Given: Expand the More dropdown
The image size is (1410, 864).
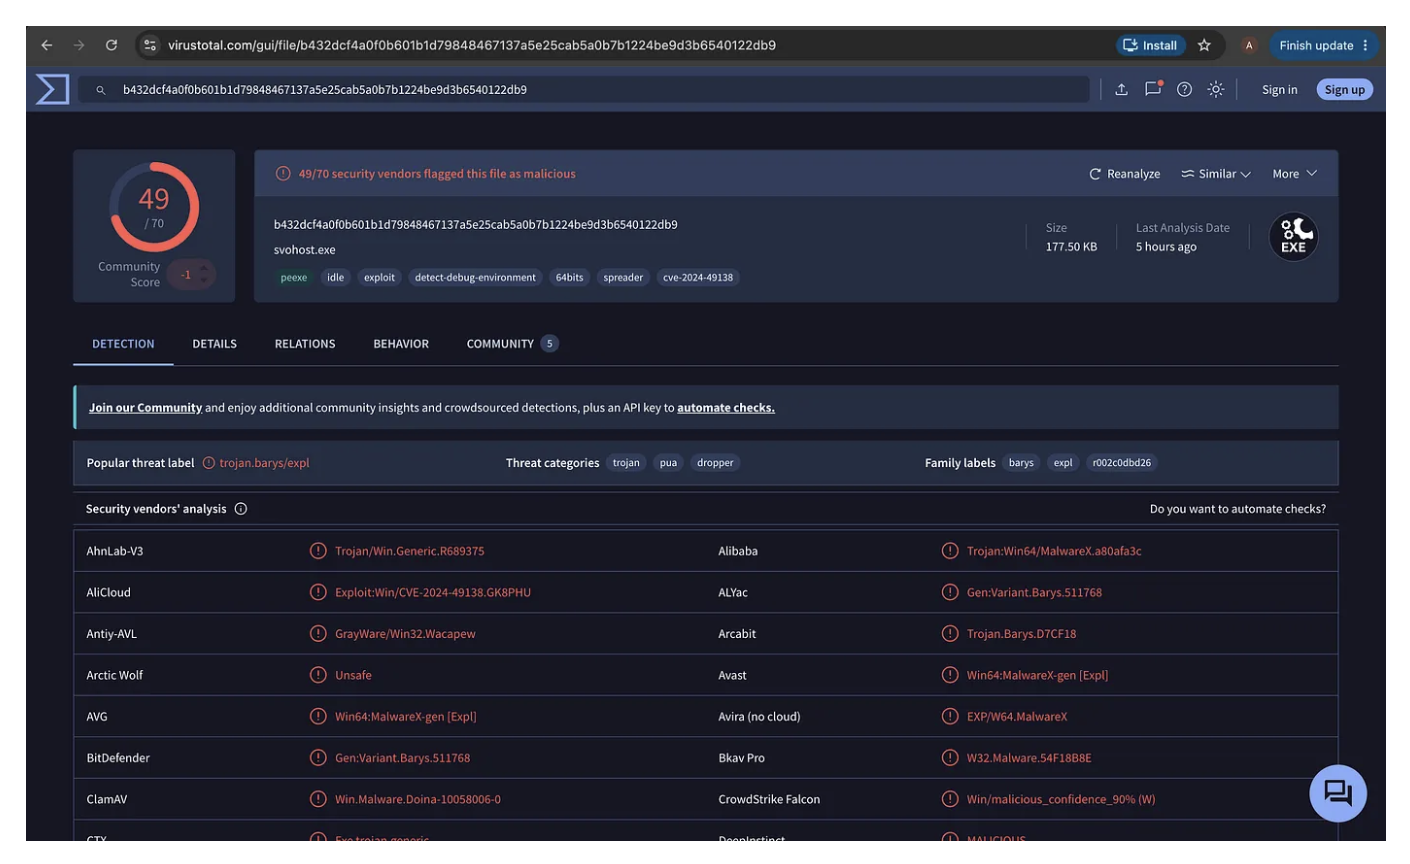Looking at the screenshot, I should (1295, 174).
